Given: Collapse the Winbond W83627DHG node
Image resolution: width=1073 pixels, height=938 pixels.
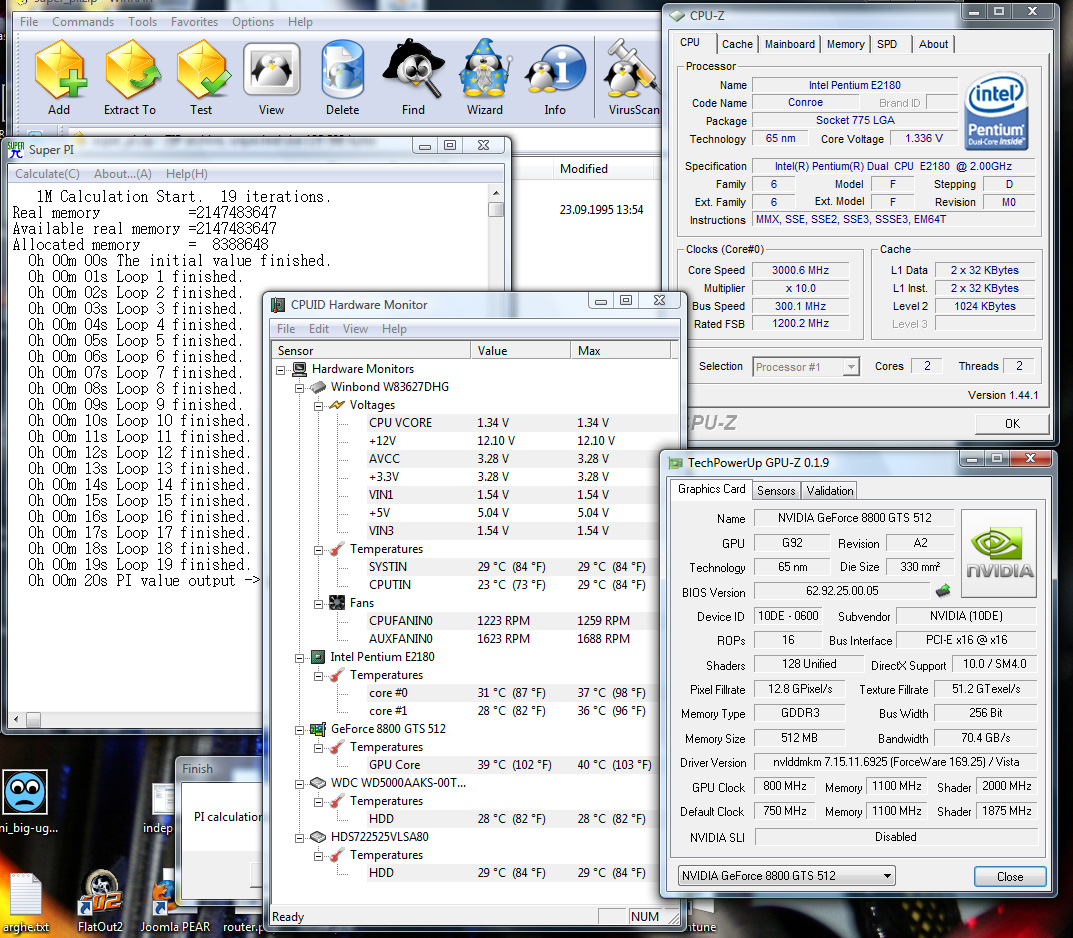Looking at the screenshot, I should [299, 388].
